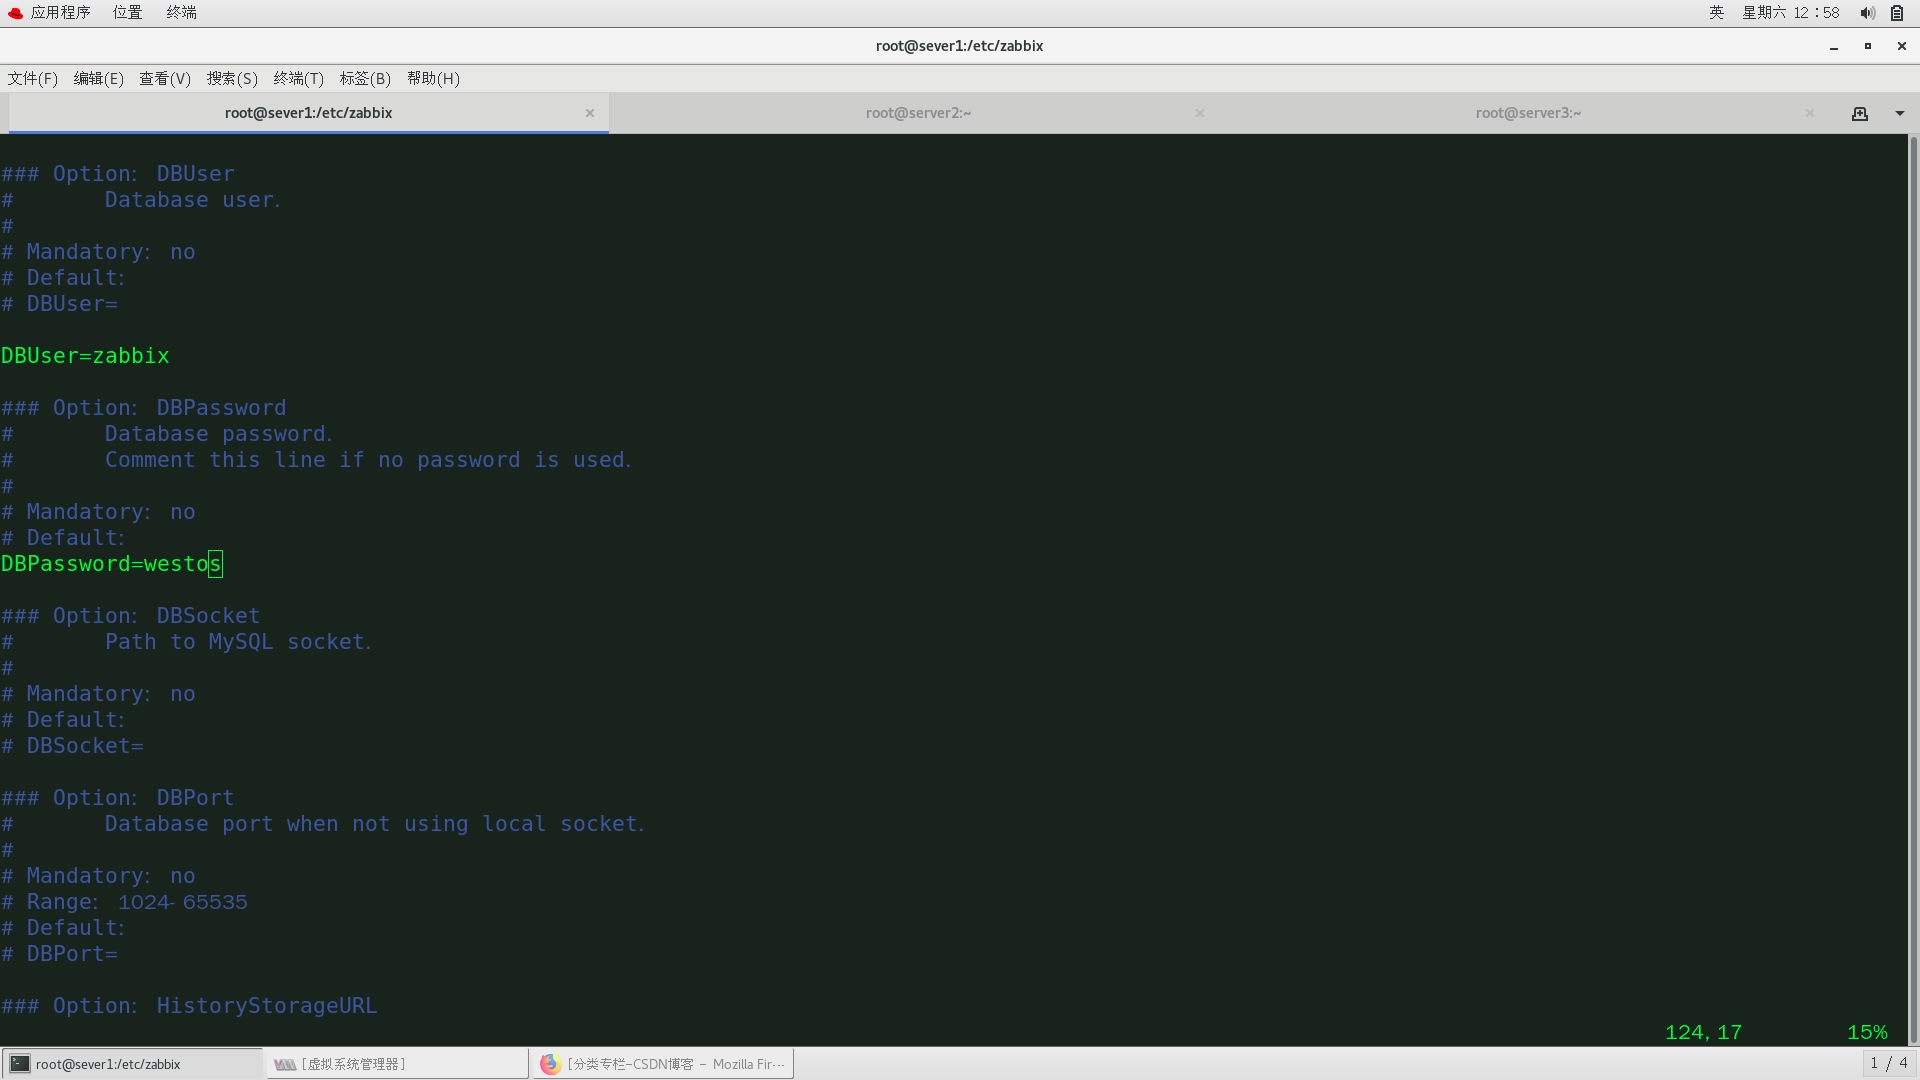The width and height of the screenshot is (1920, 1080).
Task: Open the 文件(F) menu
Action: click(33, 78)
